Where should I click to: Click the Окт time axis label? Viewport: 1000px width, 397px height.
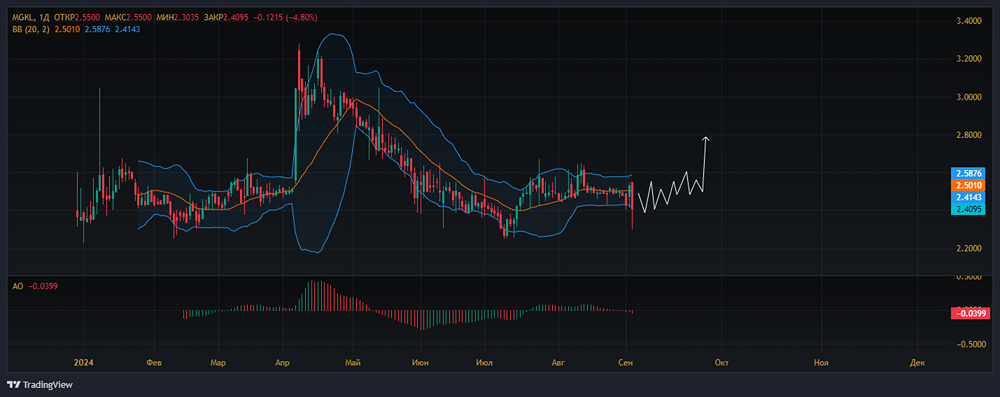click(721, 362)
